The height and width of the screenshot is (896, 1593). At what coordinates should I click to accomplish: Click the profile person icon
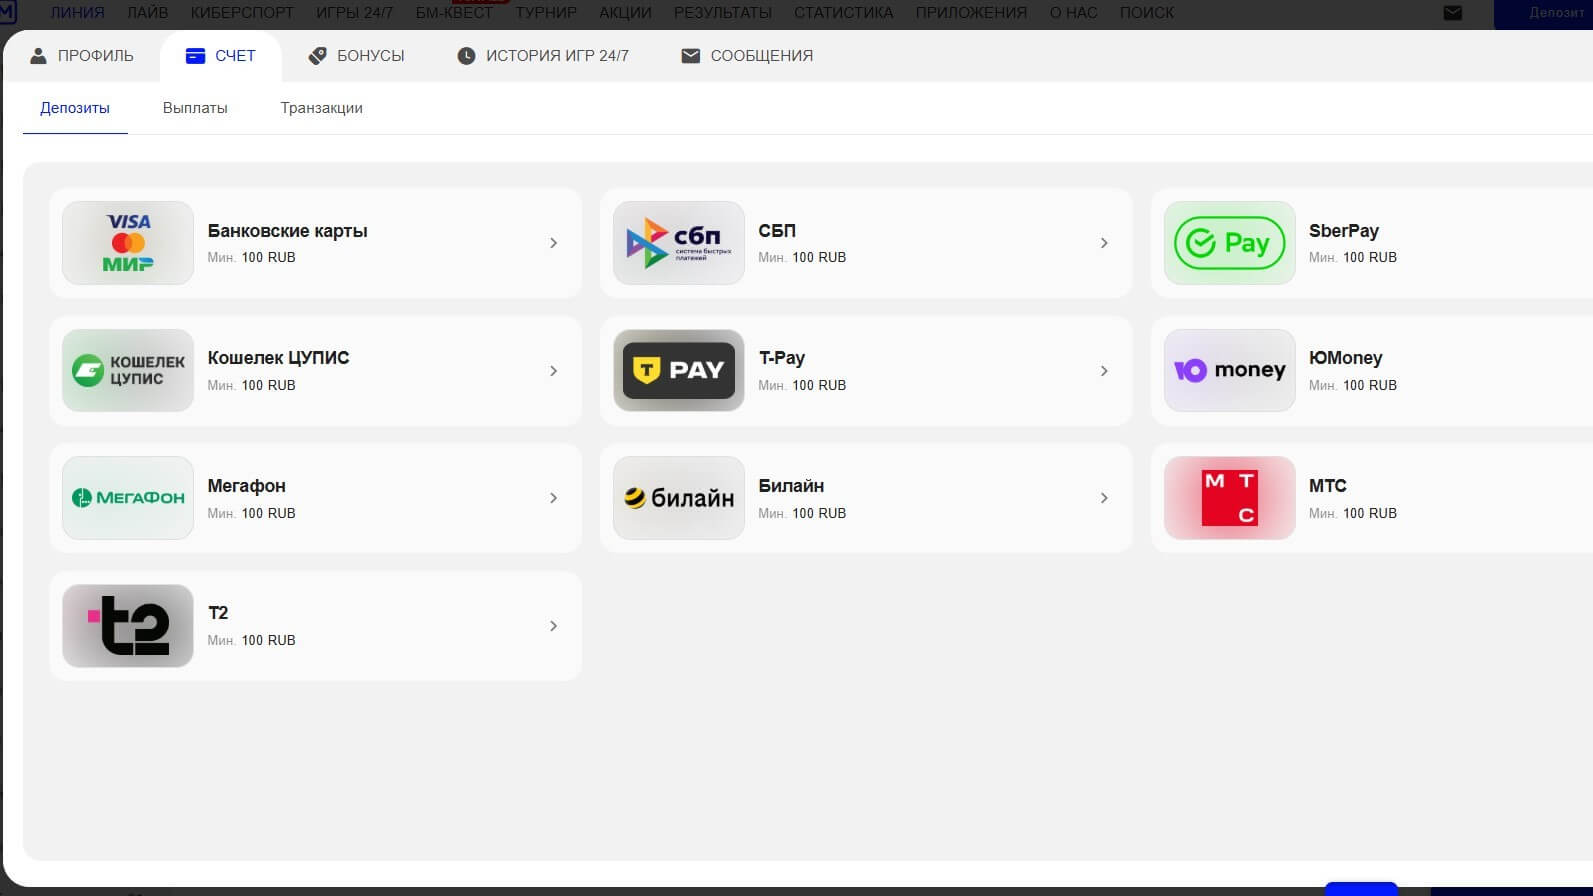coord(38,56)
